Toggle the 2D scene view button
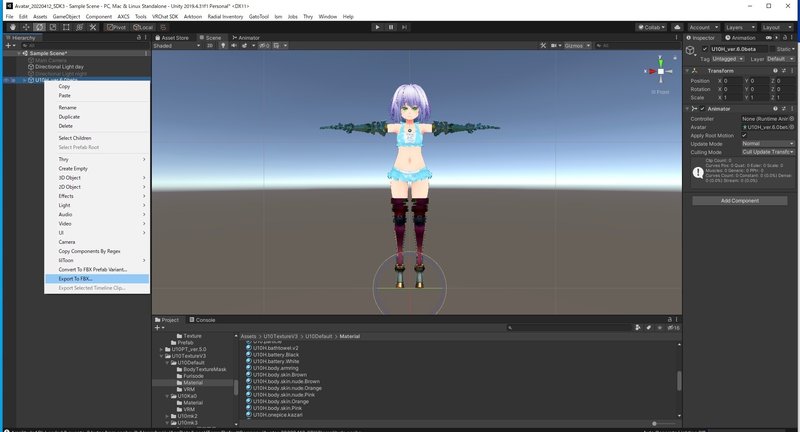This screenshot has width=800, height=432. pos(210,45)
